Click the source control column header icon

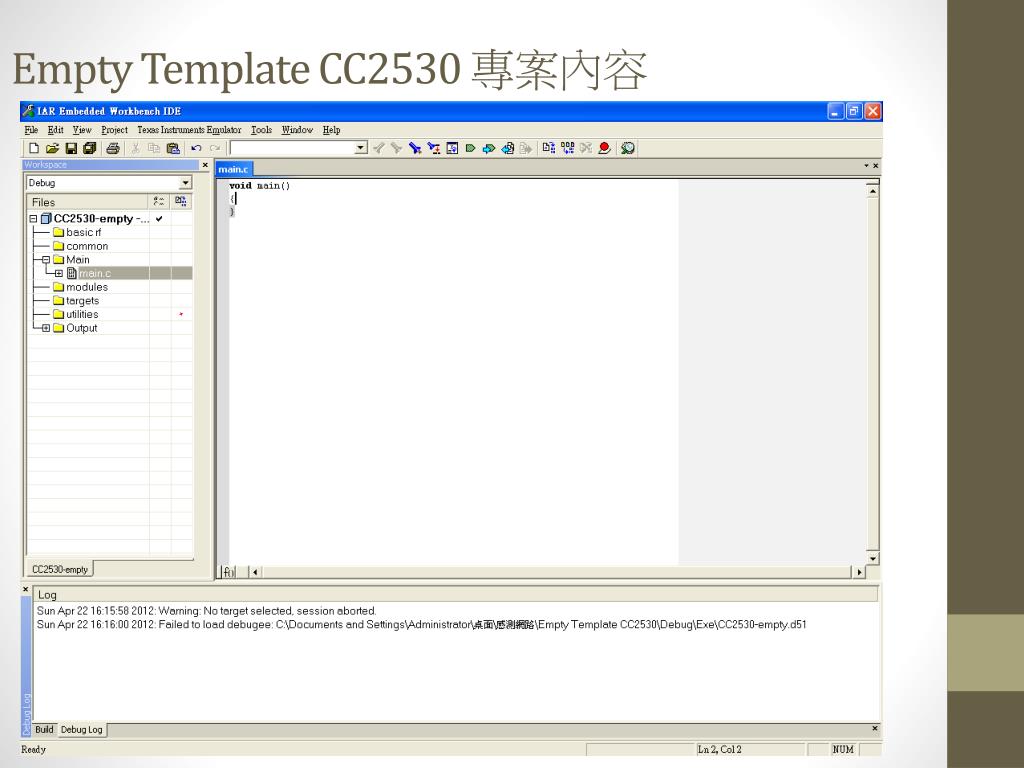pos(181,201)
